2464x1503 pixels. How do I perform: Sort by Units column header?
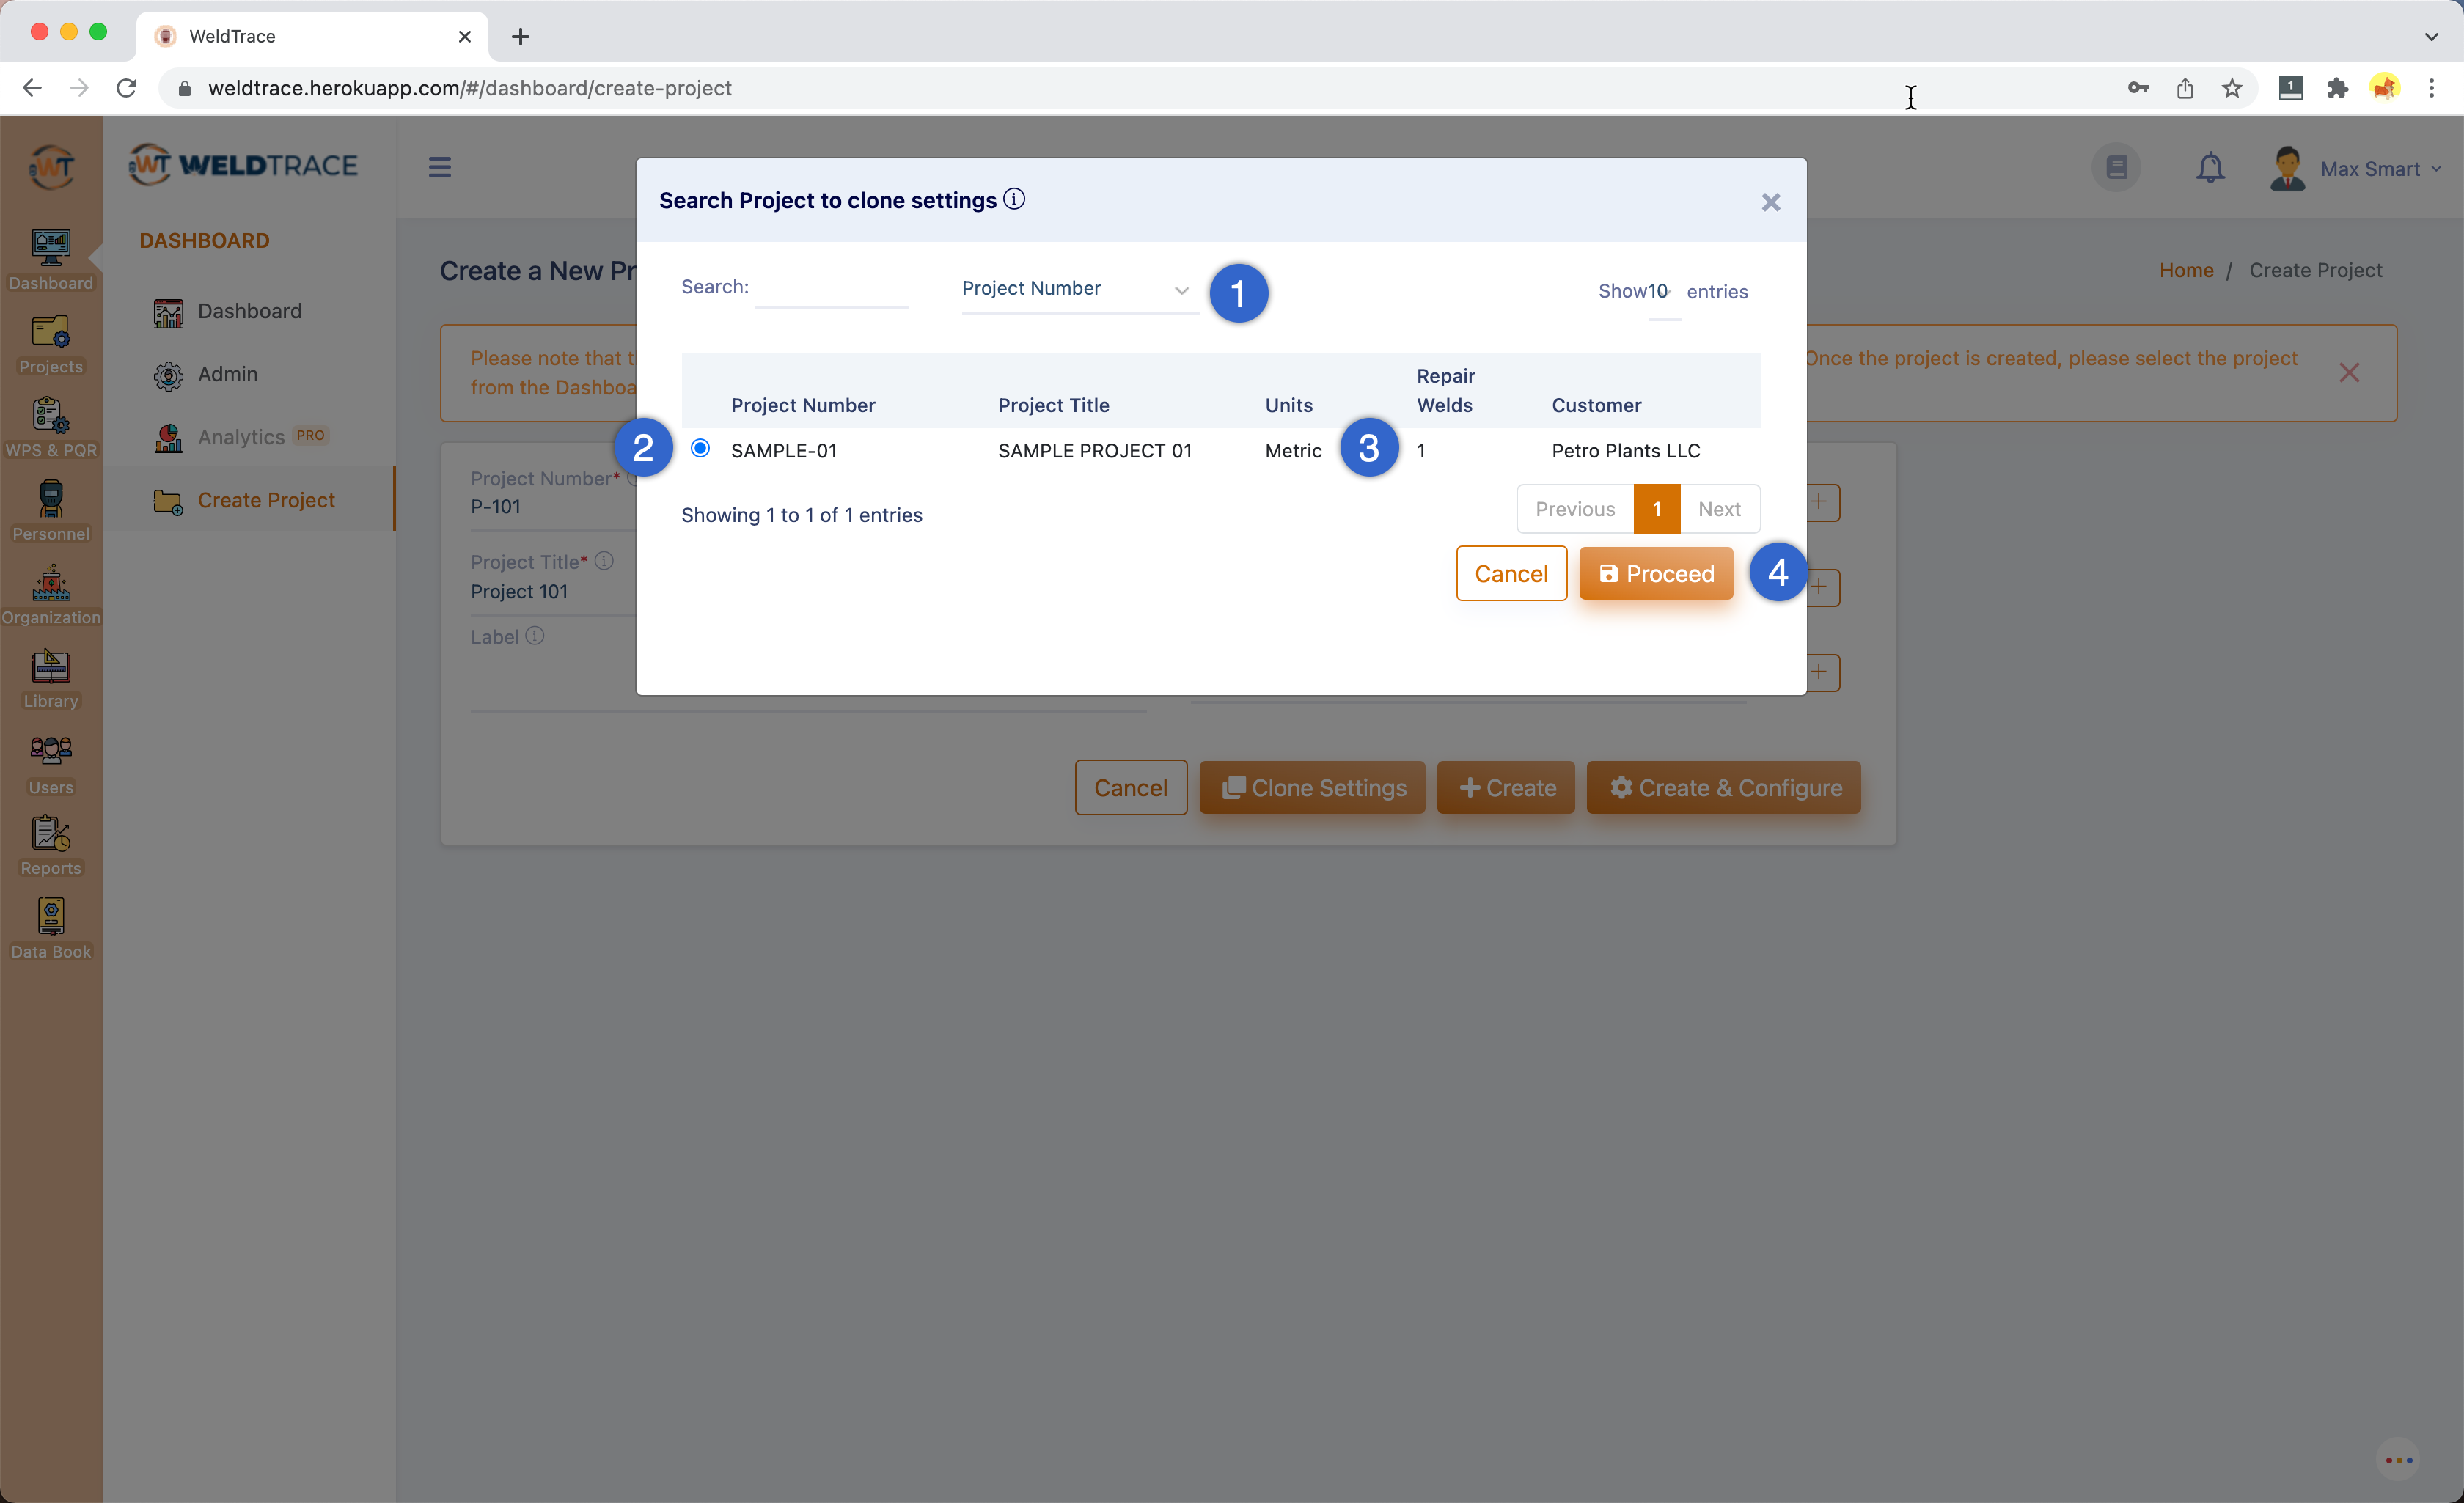pos(1288,405)
